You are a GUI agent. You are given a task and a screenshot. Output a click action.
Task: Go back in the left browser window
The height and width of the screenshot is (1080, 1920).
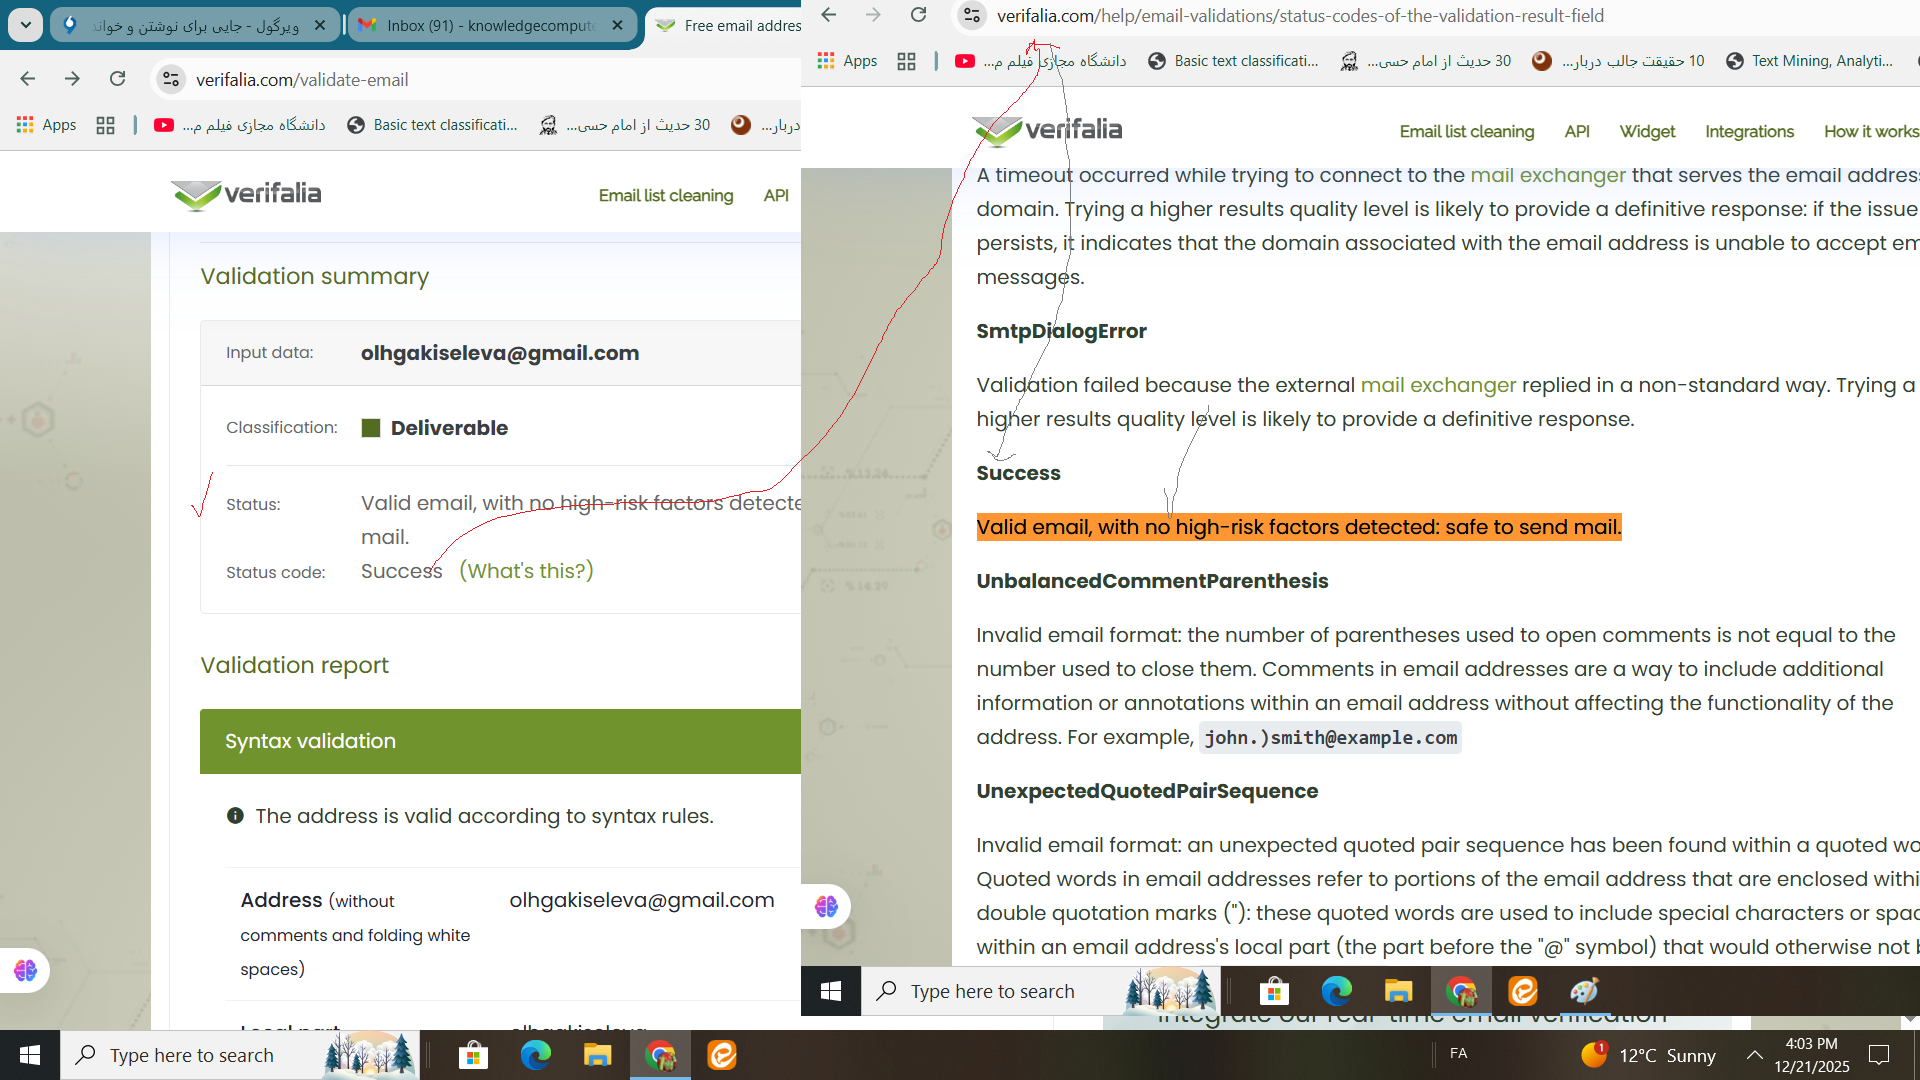click(28, 79)
